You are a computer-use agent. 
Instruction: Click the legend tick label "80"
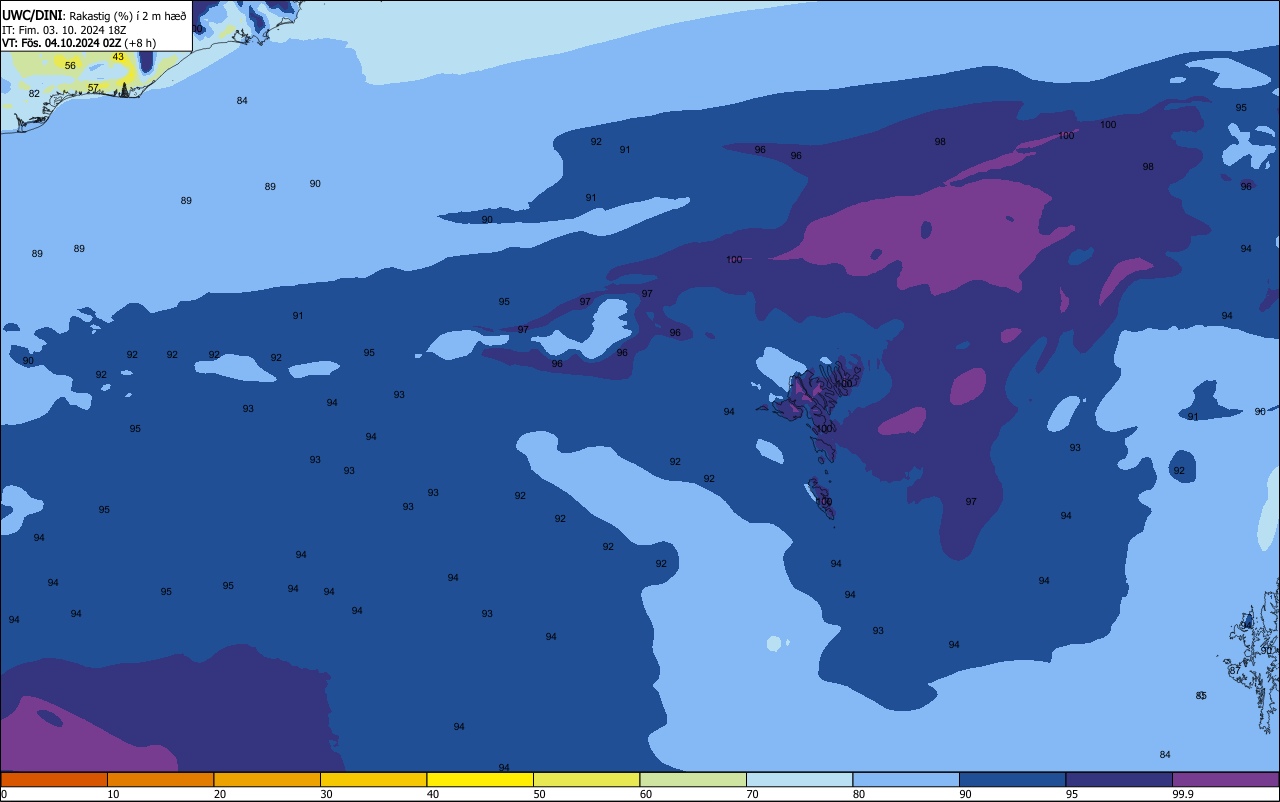point(859,794)
